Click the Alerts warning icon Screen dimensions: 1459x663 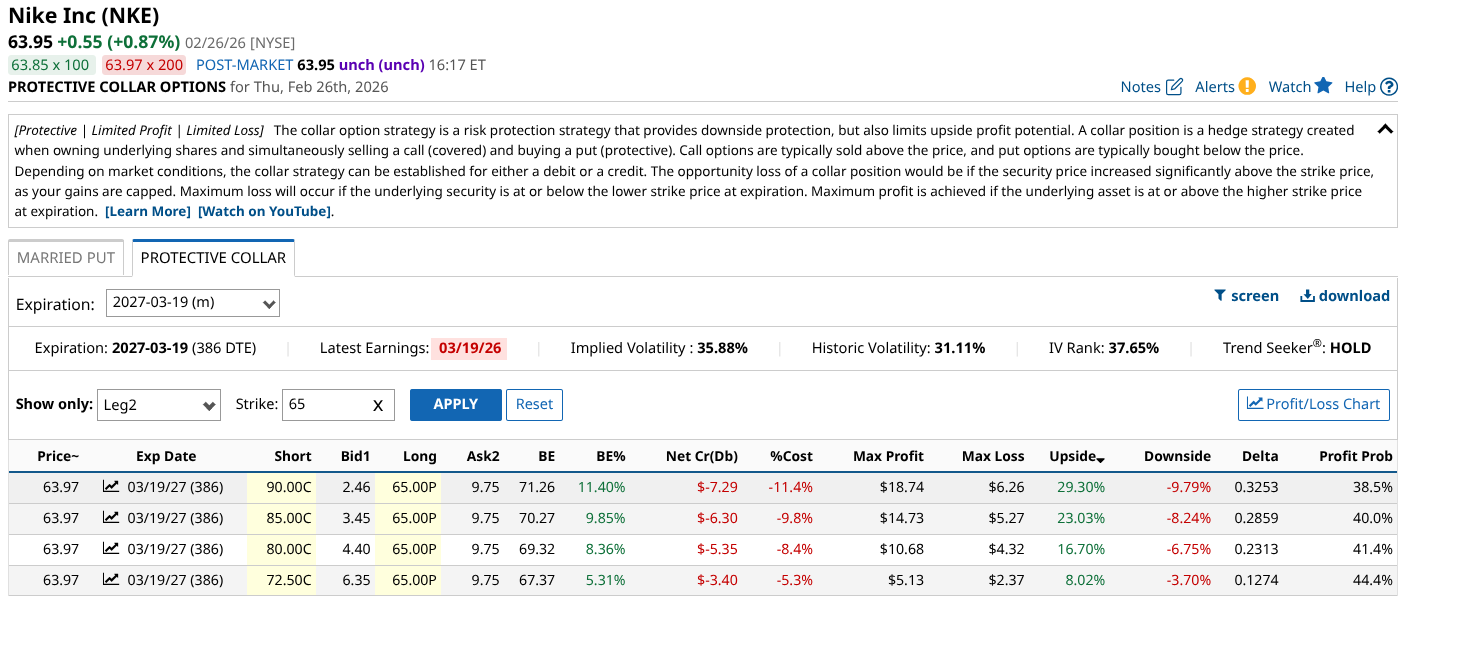pos(1247,87)
